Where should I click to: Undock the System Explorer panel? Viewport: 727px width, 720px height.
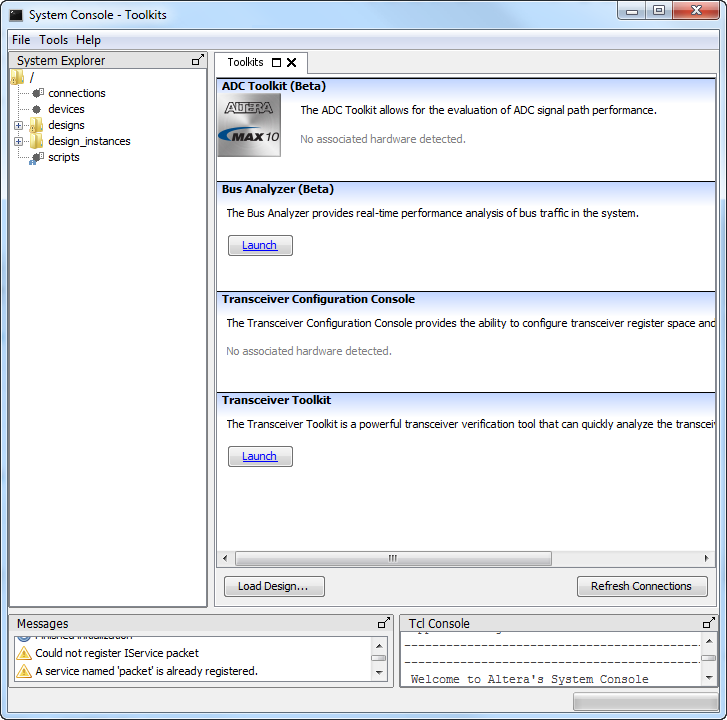198,60
